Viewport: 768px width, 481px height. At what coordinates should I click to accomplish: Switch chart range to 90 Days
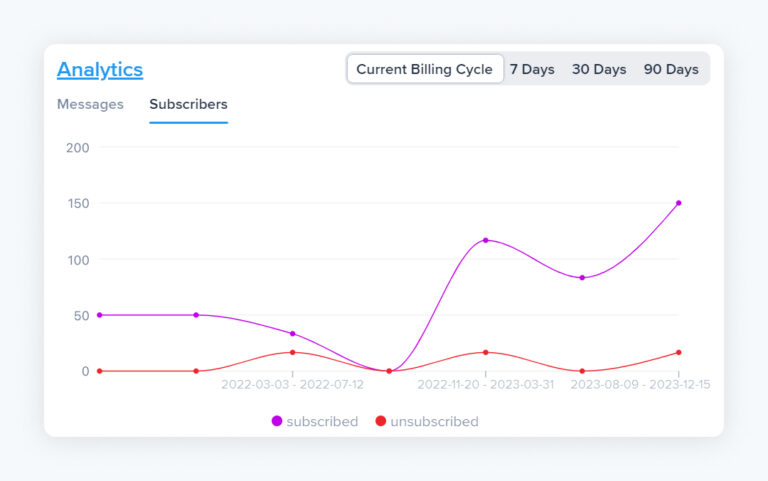pos(671,69)
